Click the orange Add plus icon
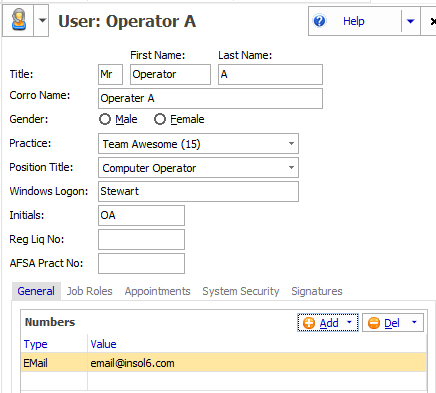This screenshot has width=436, height=393. point(309,323)
